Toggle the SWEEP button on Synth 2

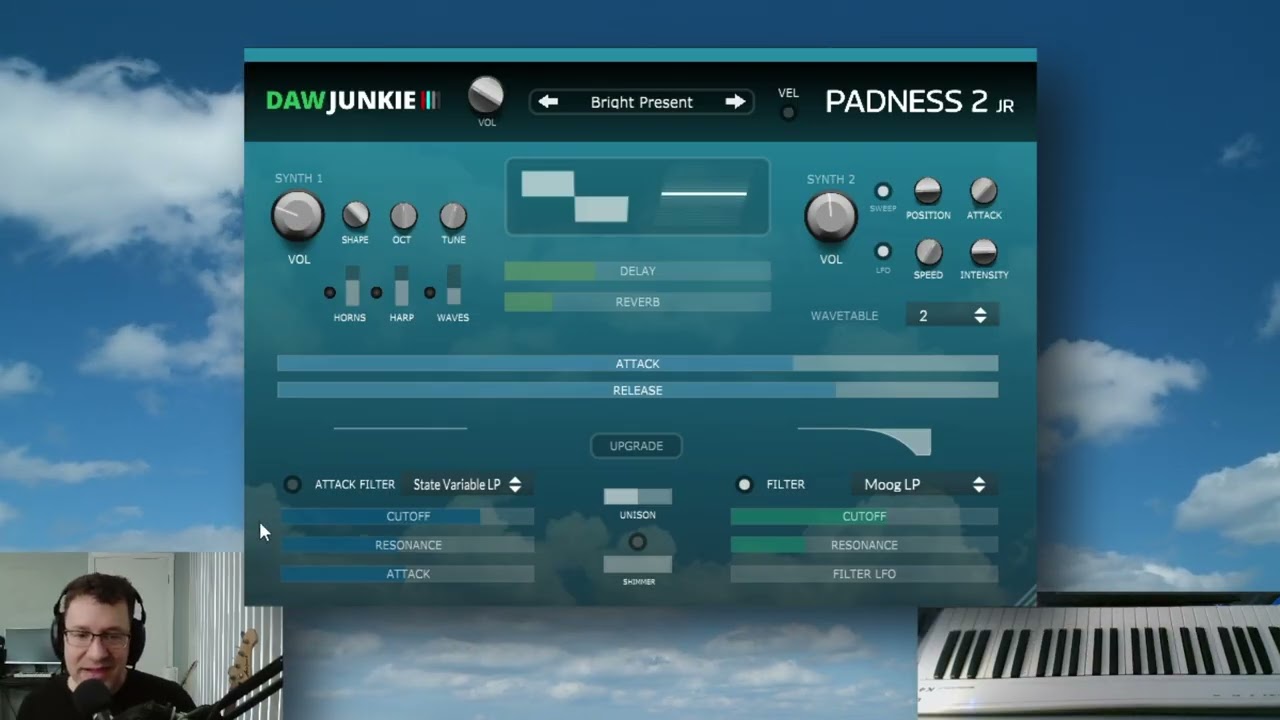pos(882,191)
